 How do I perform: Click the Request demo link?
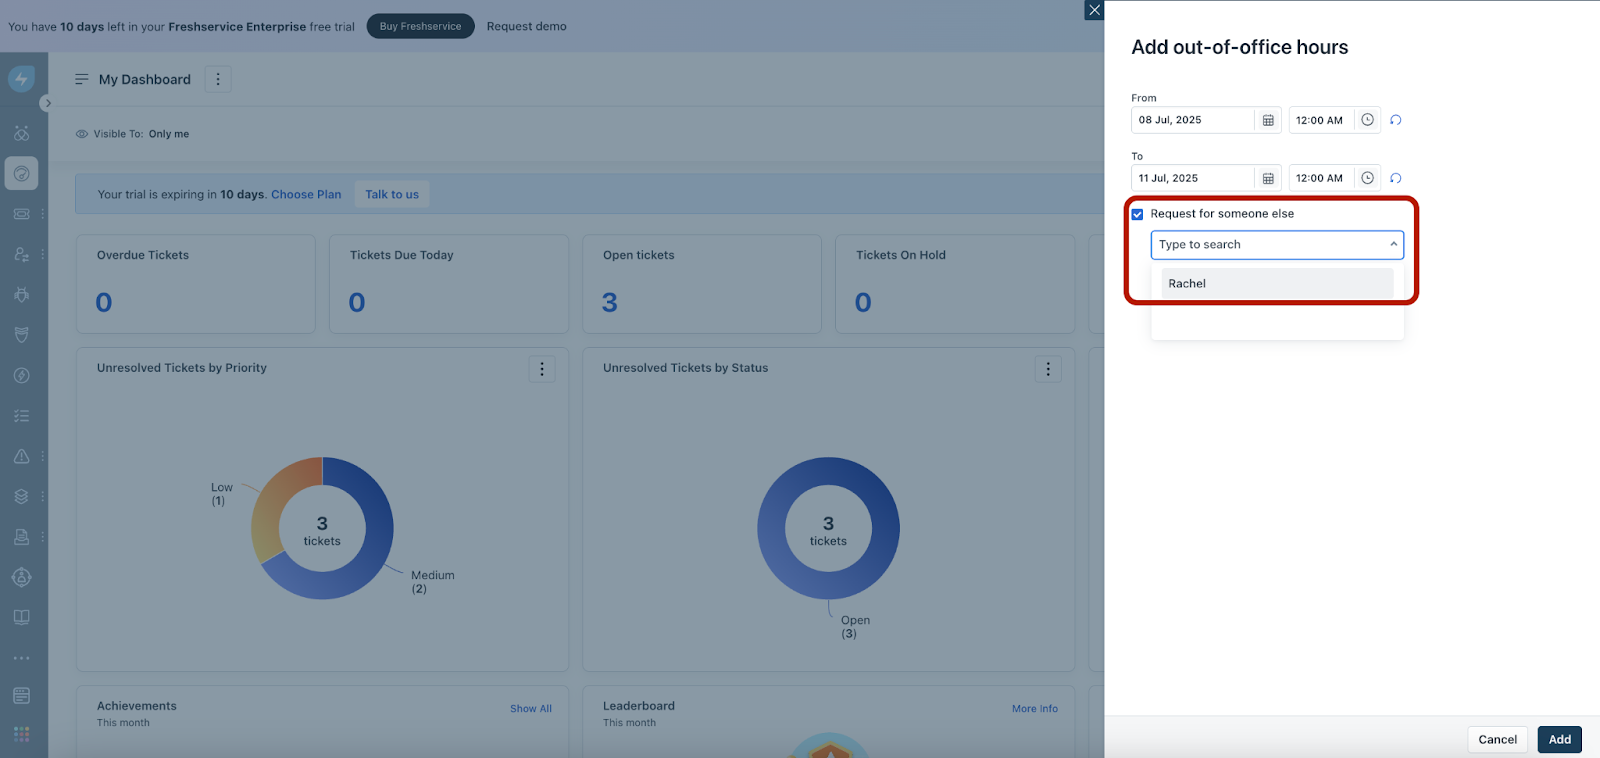click(x=526, y=26)
